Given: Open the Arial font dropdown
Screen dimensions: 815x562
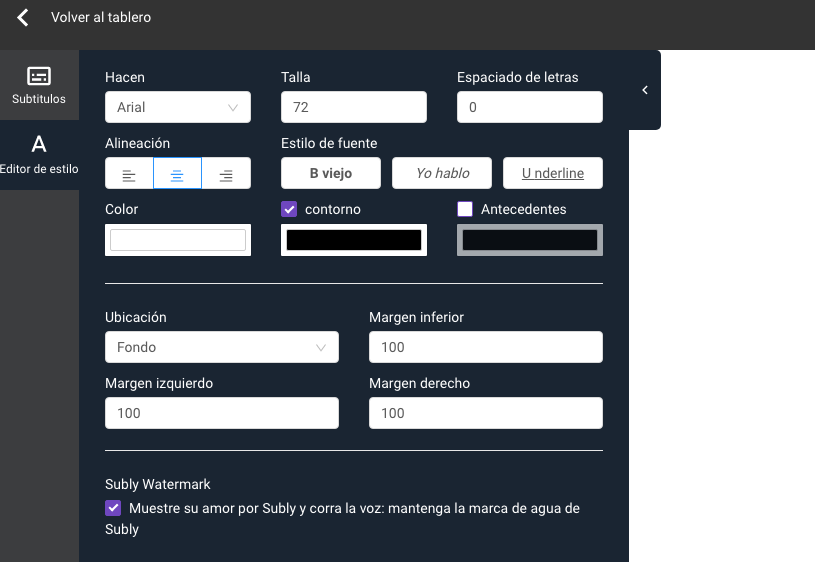Looking at the screenshot, I should [x=177, y=107].
